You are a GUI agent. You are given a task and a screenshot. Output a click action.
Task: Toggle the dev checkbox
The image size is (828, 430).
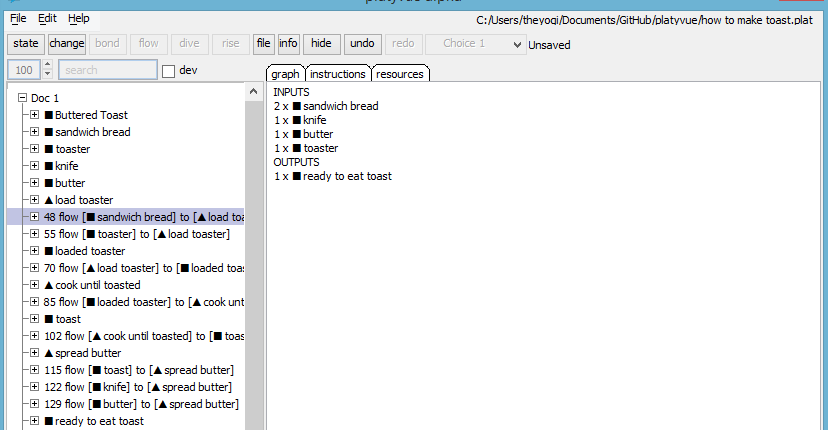[x=168, y=71]
